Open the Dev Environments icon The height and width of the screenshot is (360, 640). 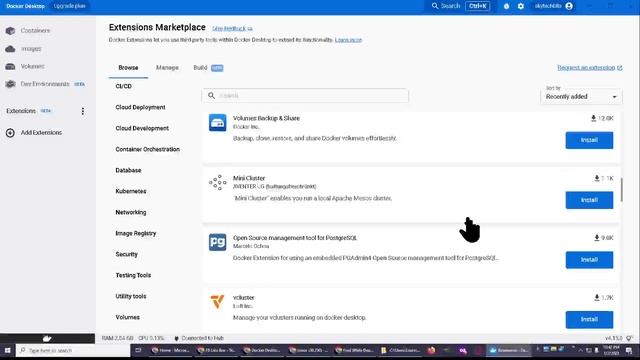(x=10, y=84)
